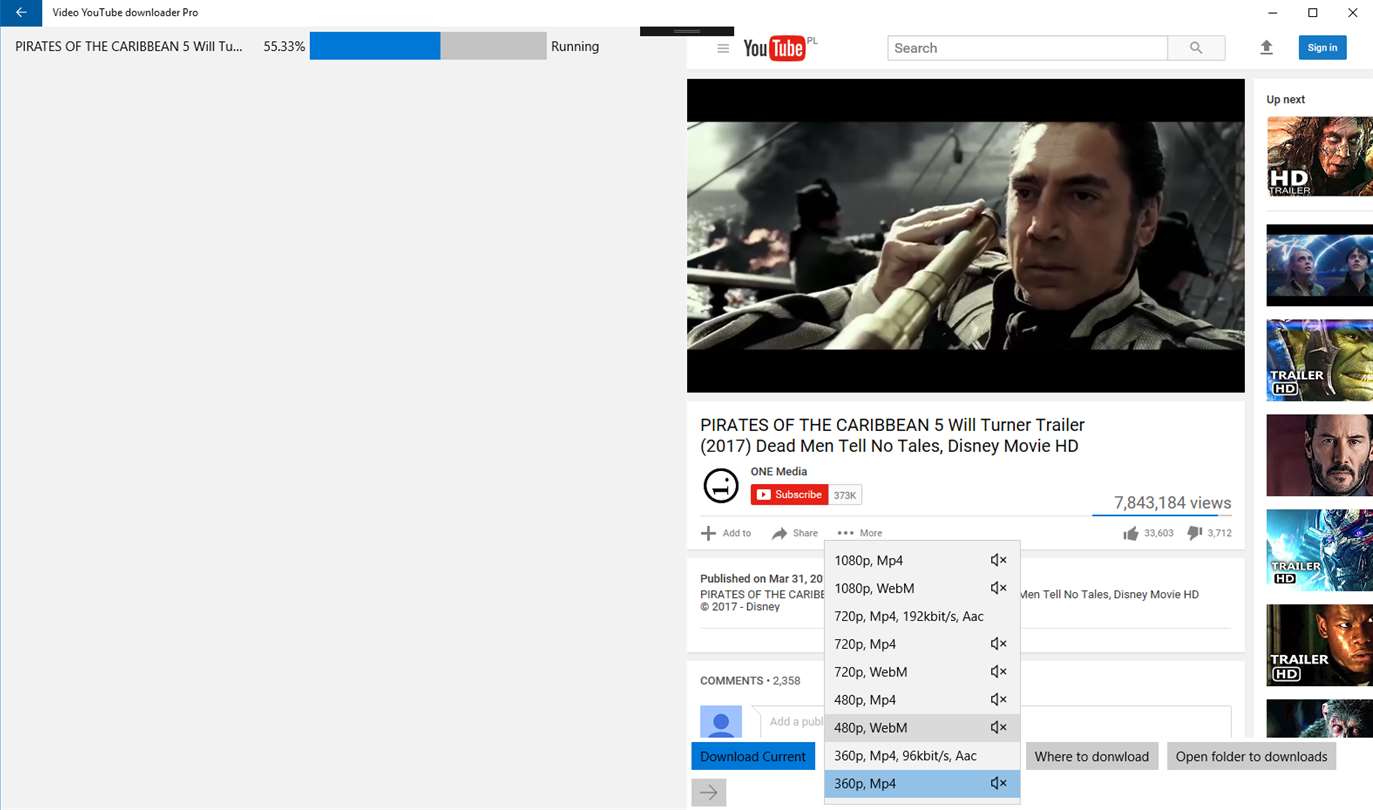The width and height of the screenshot is (1373, 810).
Task: Click the thumbs up like icon
Action: coord(1131,533)
